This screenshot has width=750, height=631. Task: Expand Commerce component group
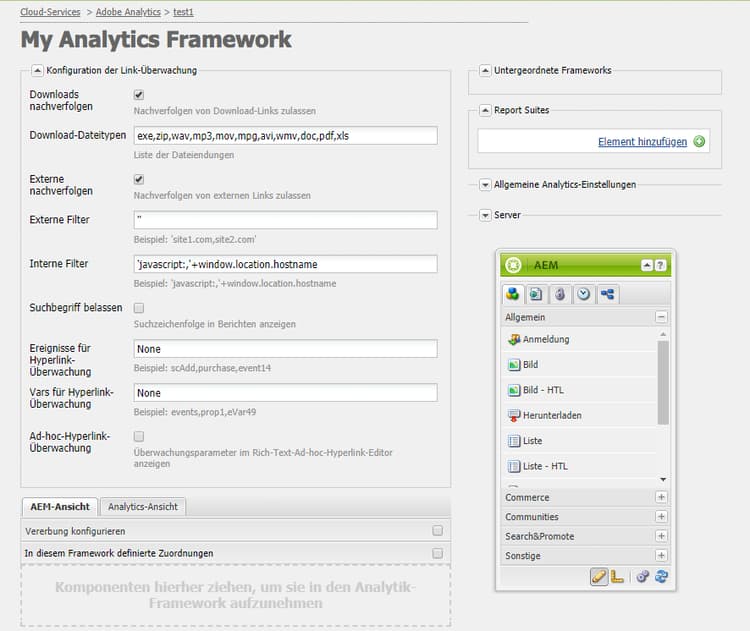point(661,498)
